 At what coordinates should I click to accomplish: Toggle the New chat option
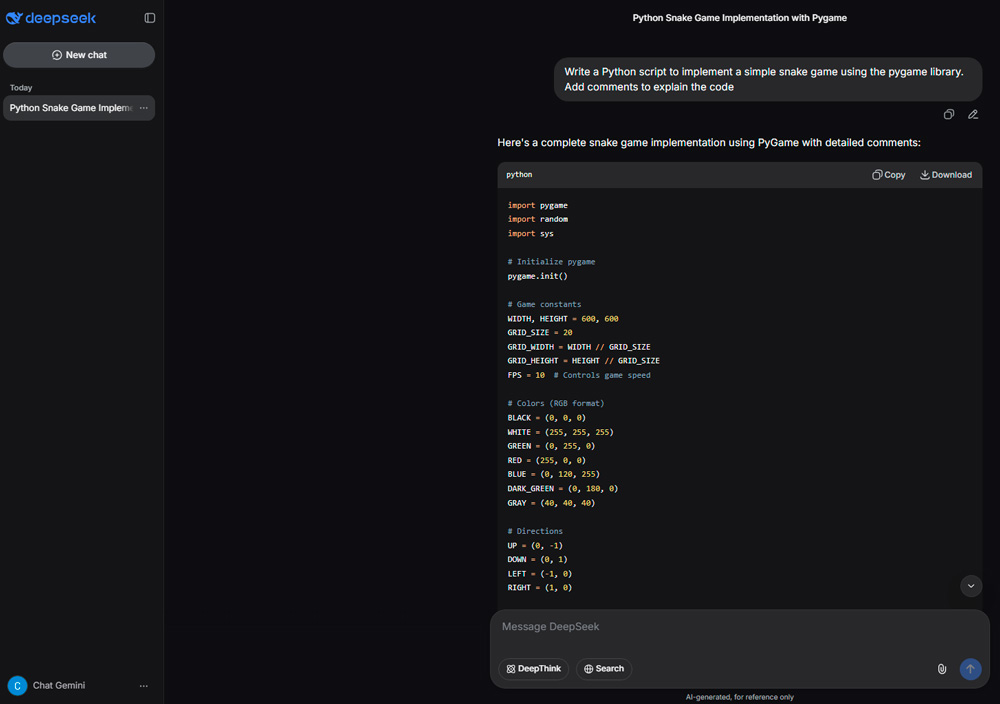(78, 55)
